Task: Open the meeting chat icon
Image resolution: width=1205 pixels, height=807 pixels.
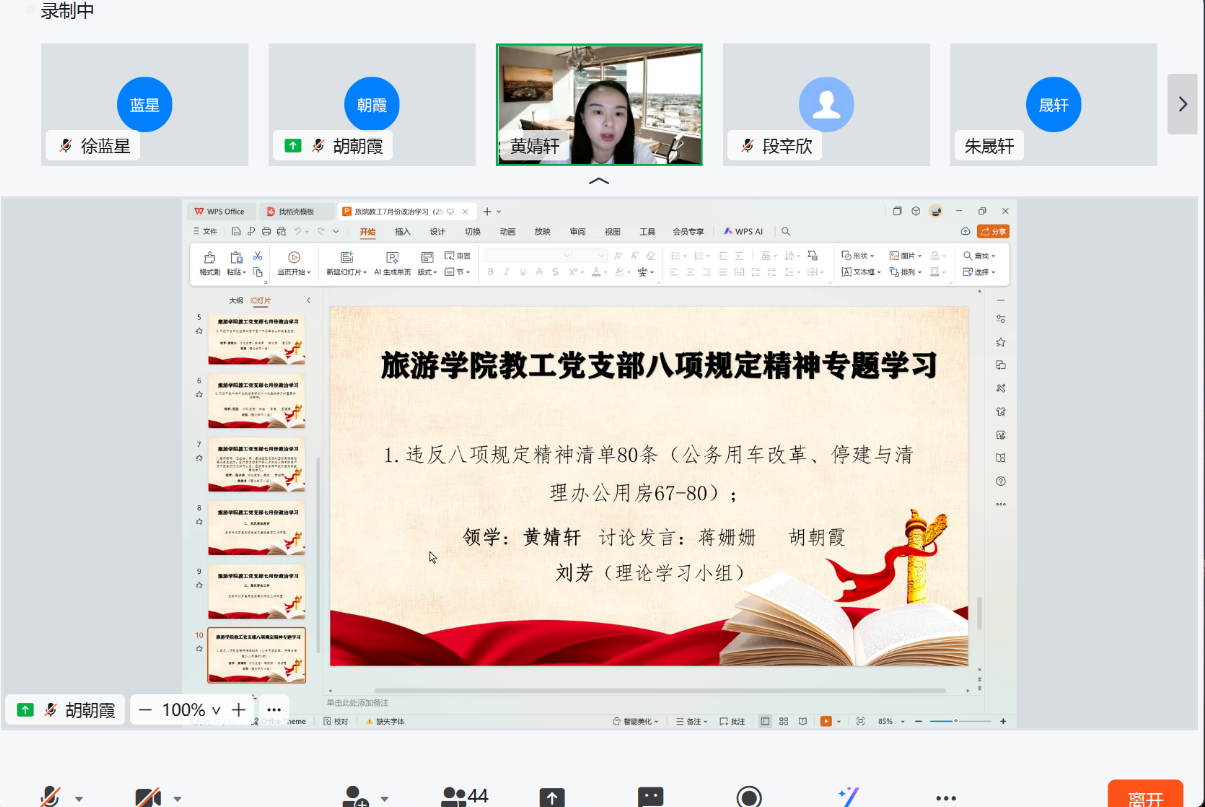Action: pos(651,797)
